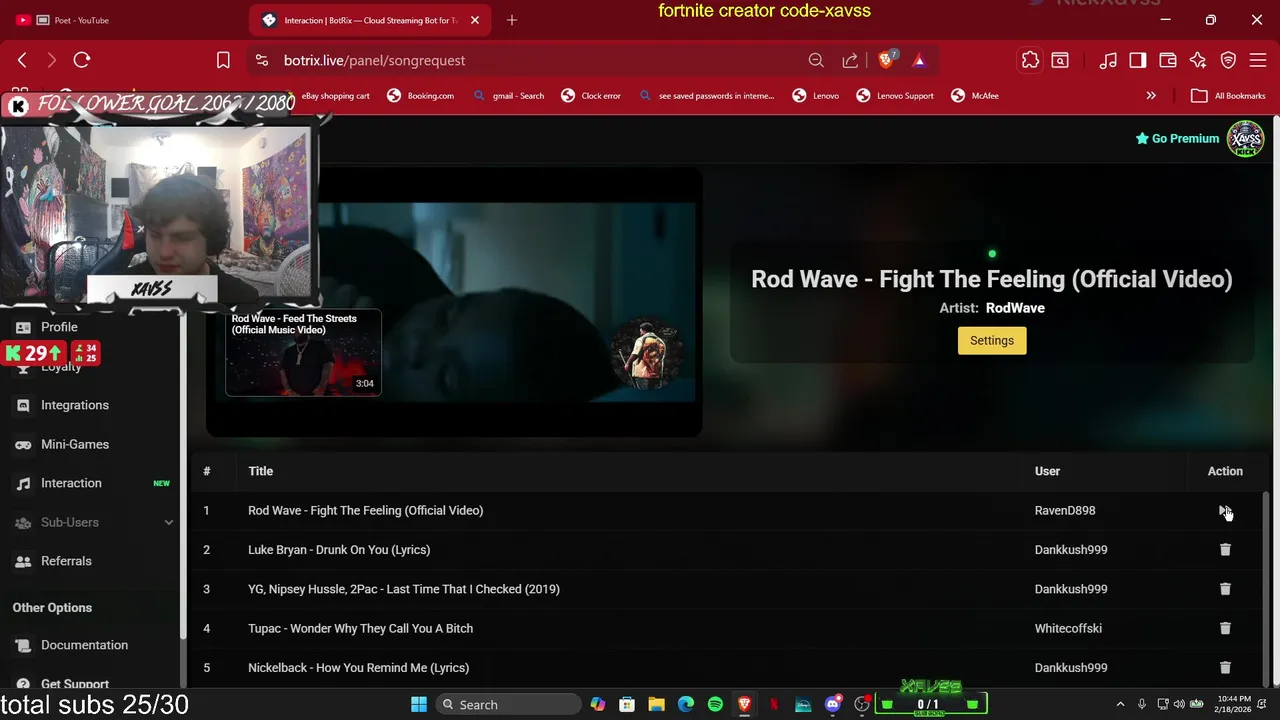Click the Title column header

pyautogui.click(x=260, y=471)
